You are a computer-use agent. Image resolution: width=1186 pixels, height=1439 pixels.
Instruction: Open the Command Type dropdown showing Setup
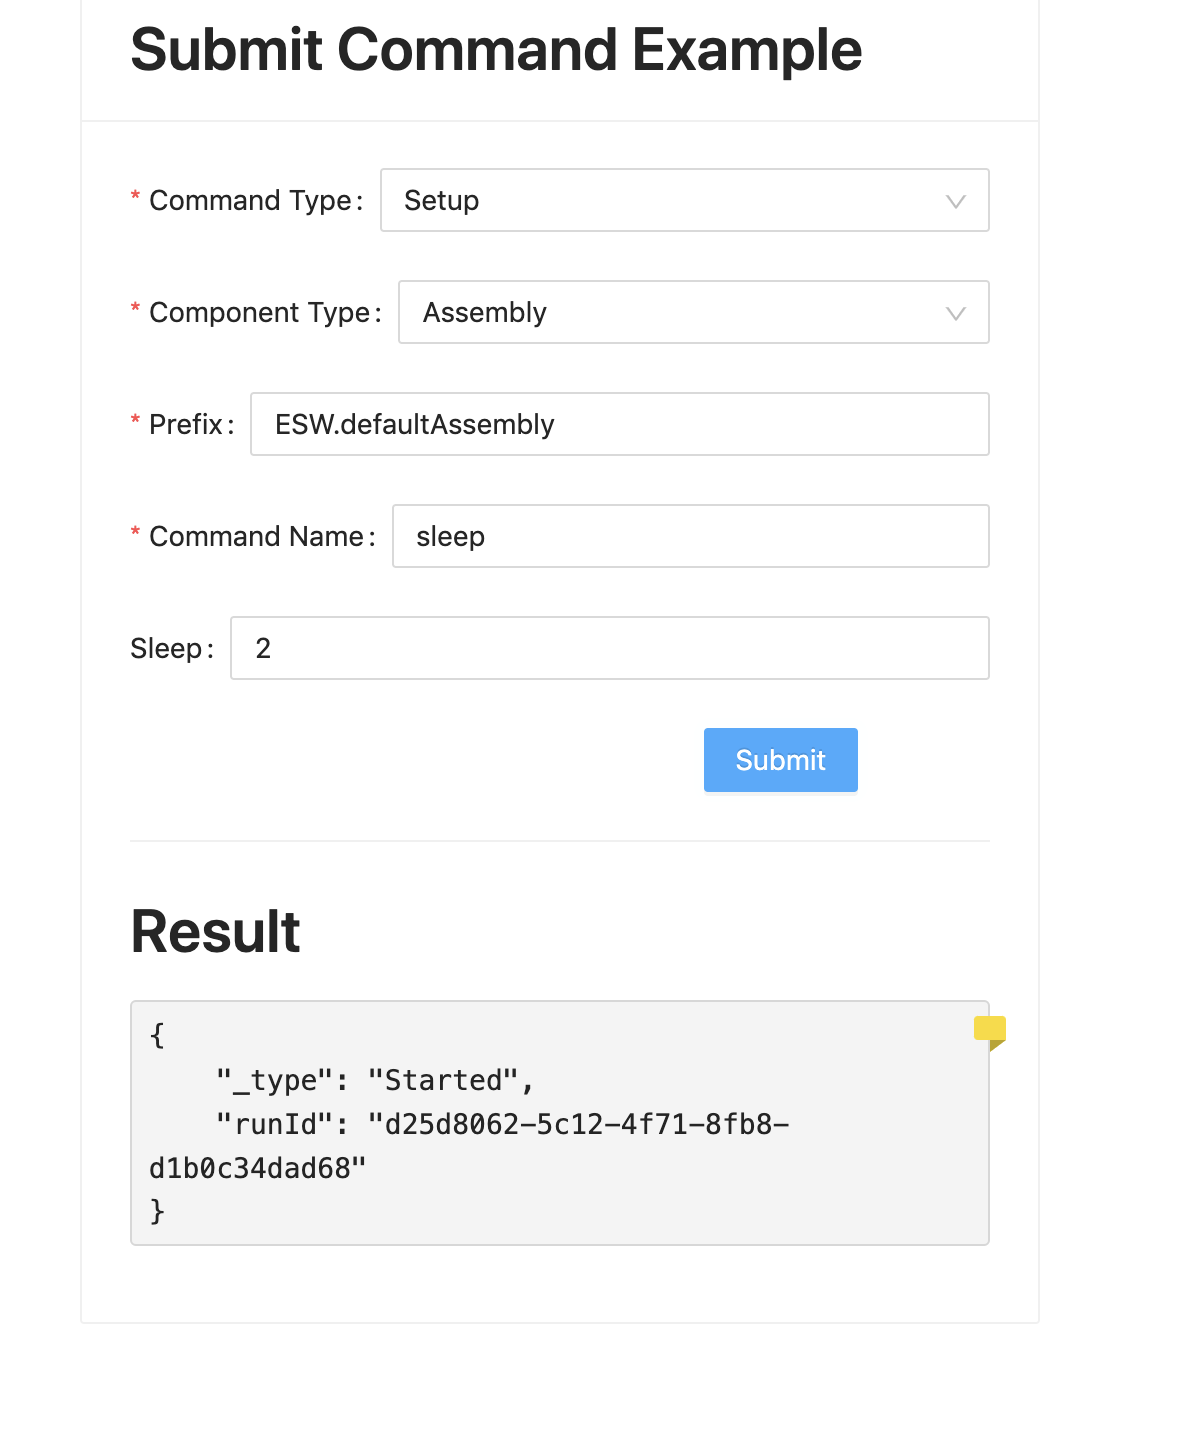[685, 200]
